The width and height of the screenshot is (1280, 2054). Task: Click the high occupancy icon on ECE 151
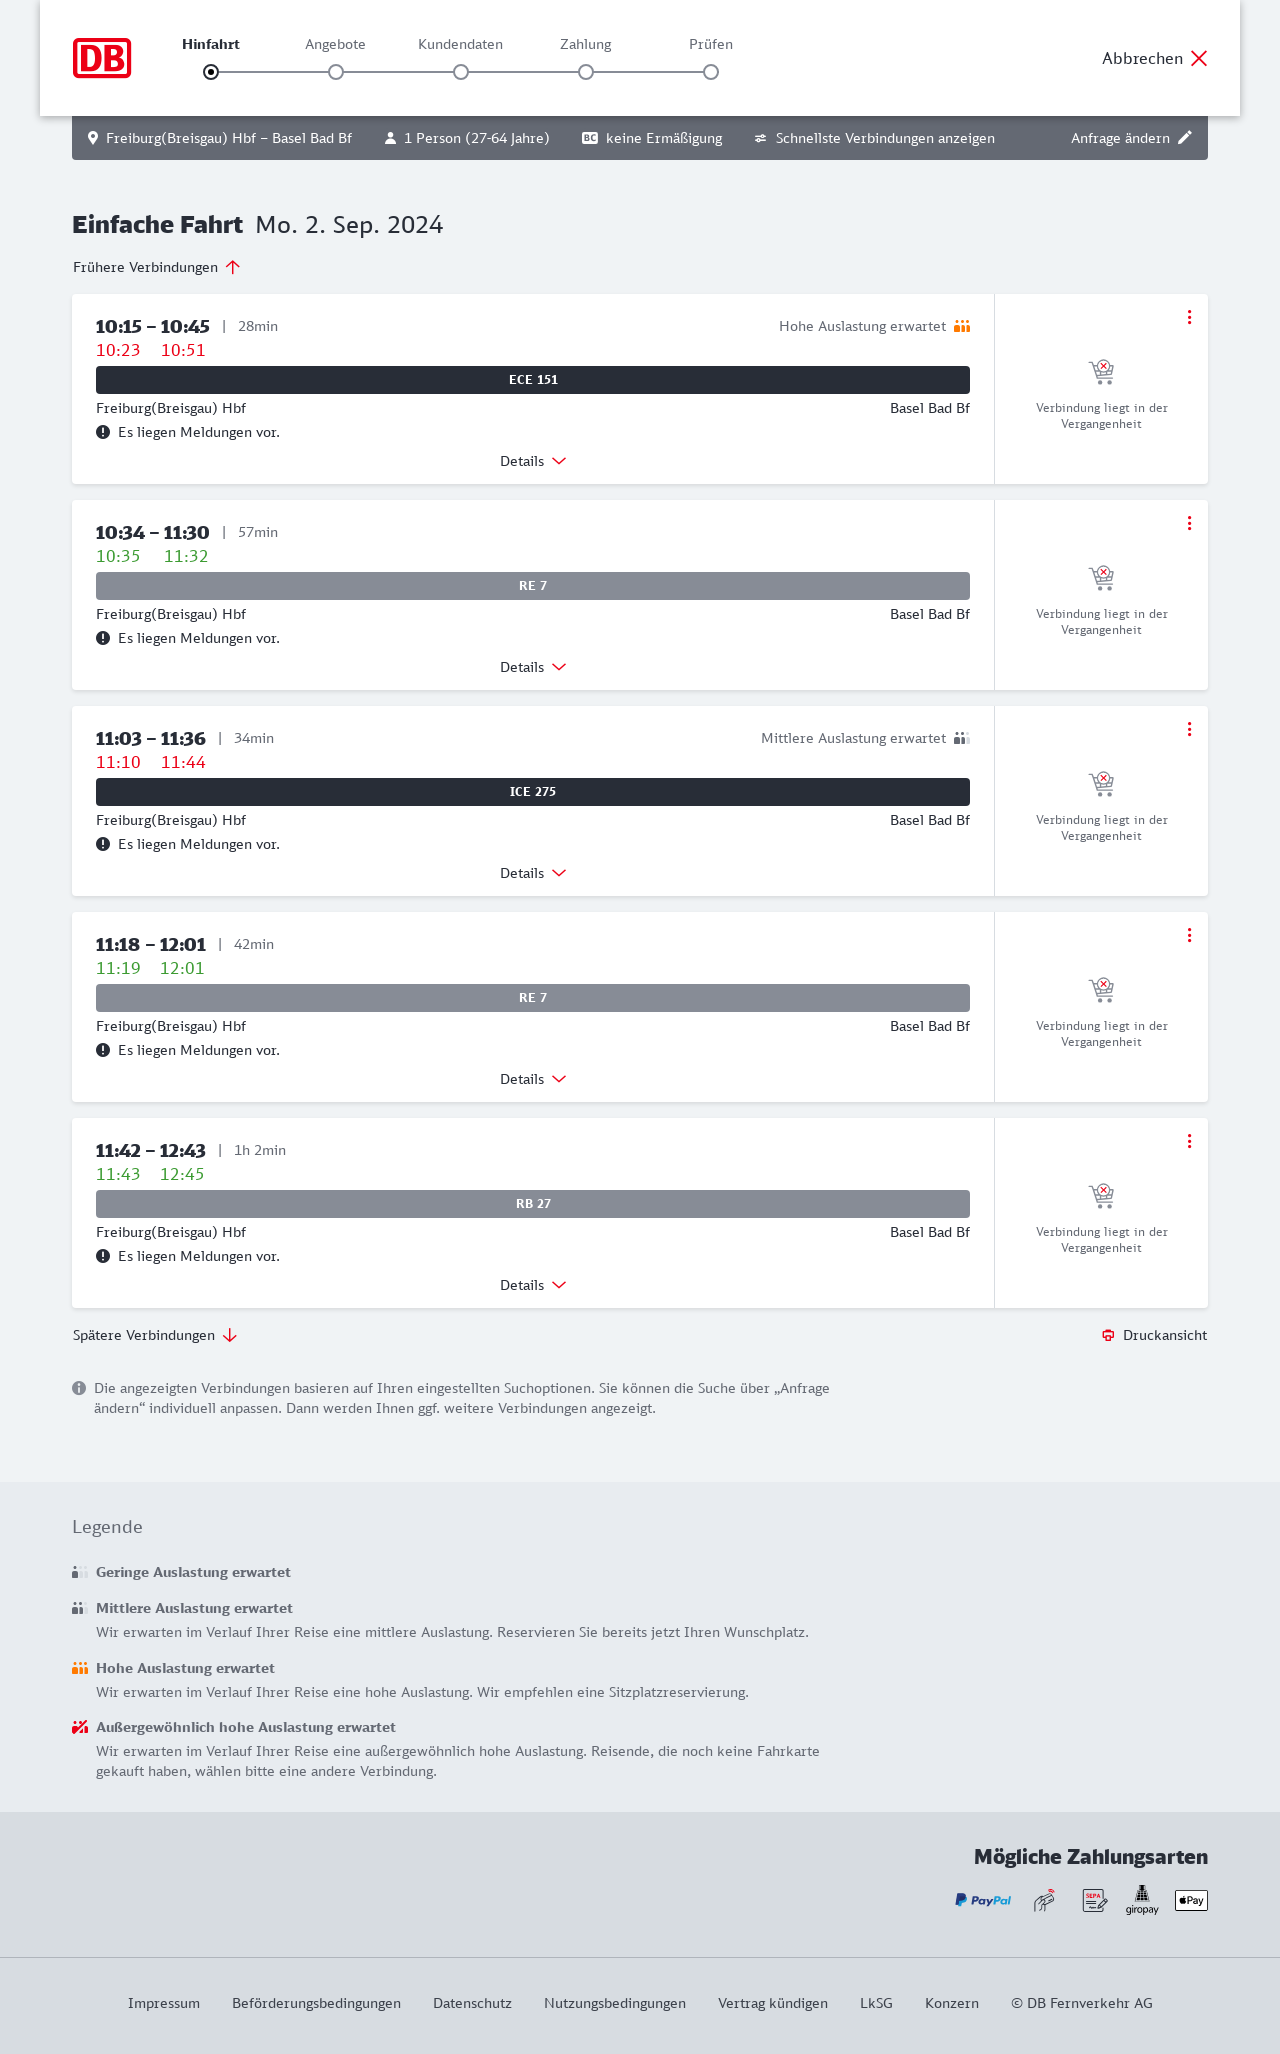pyautogui.click(x=962, y=326)
